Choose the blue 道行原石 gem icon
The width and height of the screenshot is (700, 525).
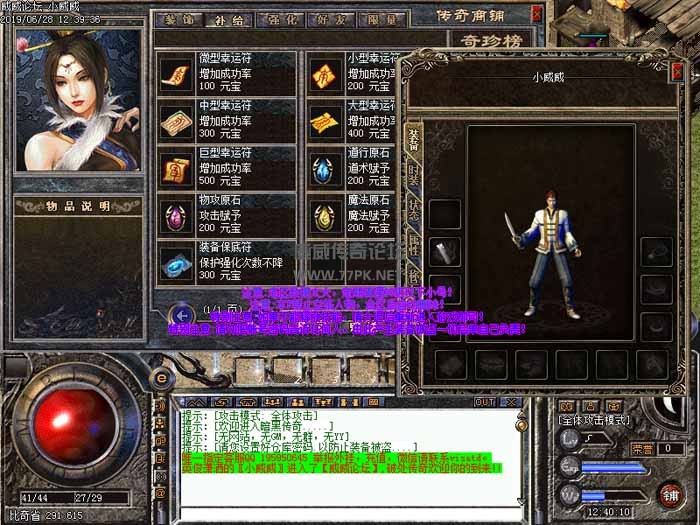[325, 169]
